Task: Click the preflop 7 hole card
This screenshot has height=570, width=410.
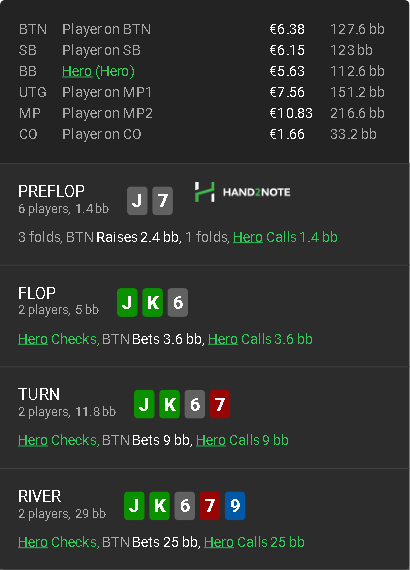Action: (162, 201)
